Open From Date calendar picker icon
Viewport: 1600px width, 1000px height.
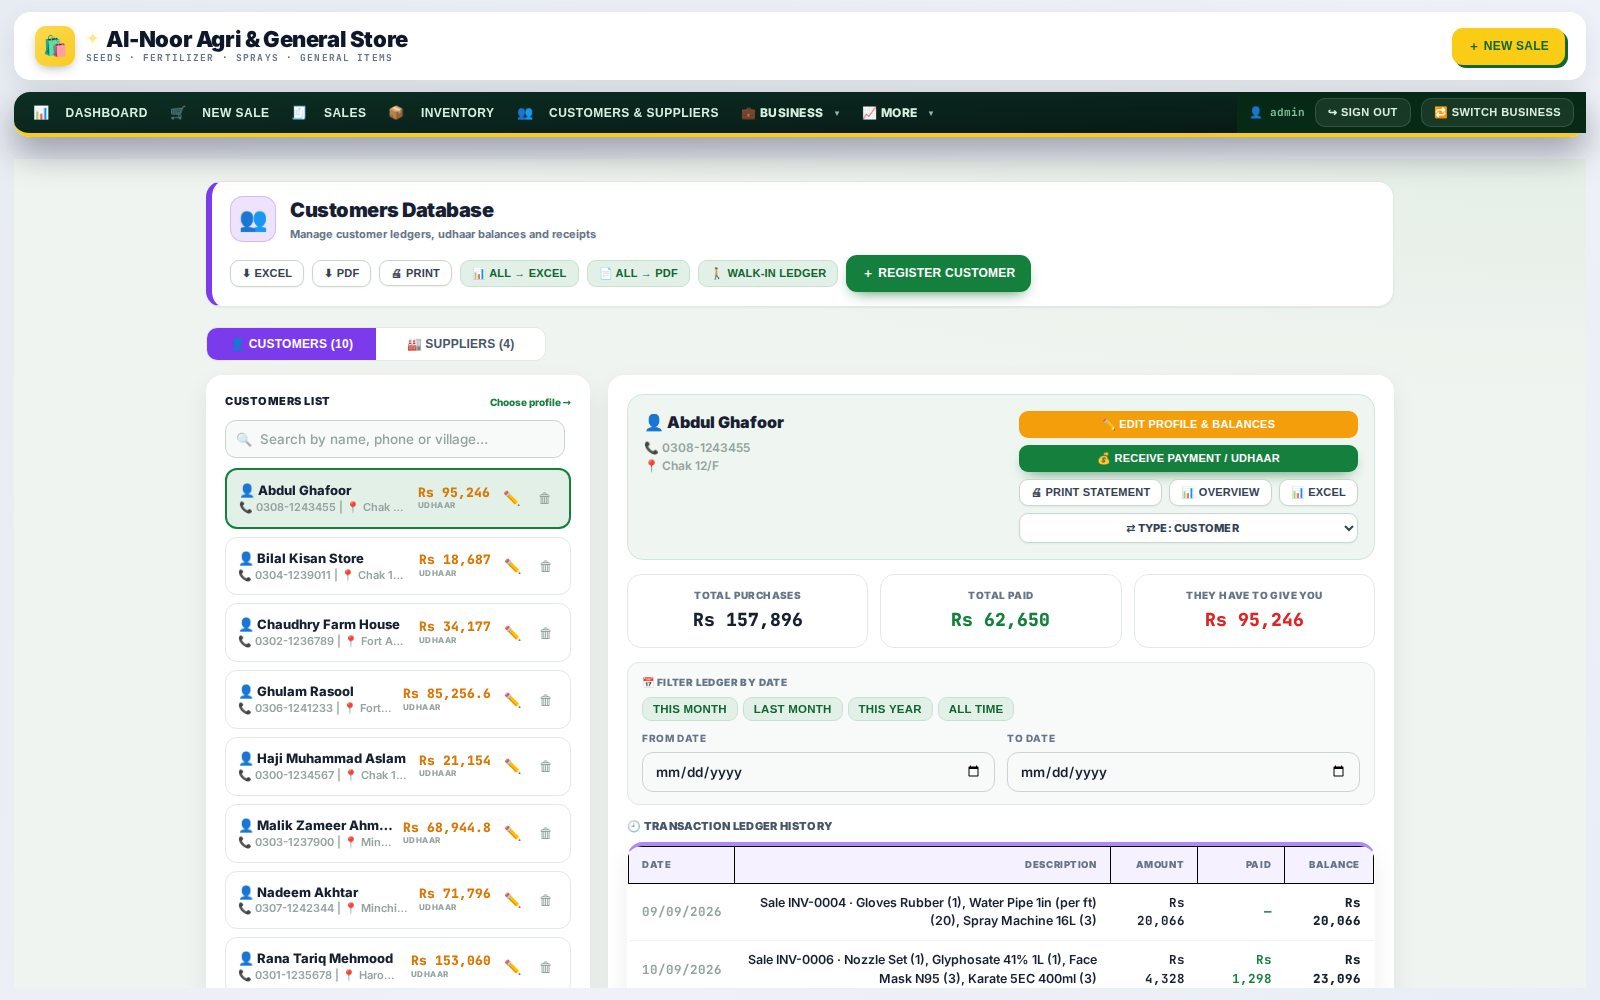(x=973, y=771)
